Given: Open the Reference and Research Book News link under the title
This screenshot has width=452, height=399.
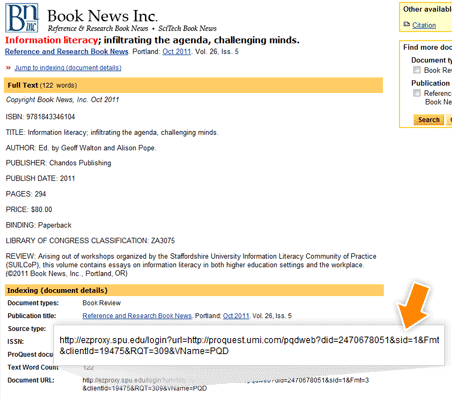Looking at the screenshot, I should click(66, 52).
